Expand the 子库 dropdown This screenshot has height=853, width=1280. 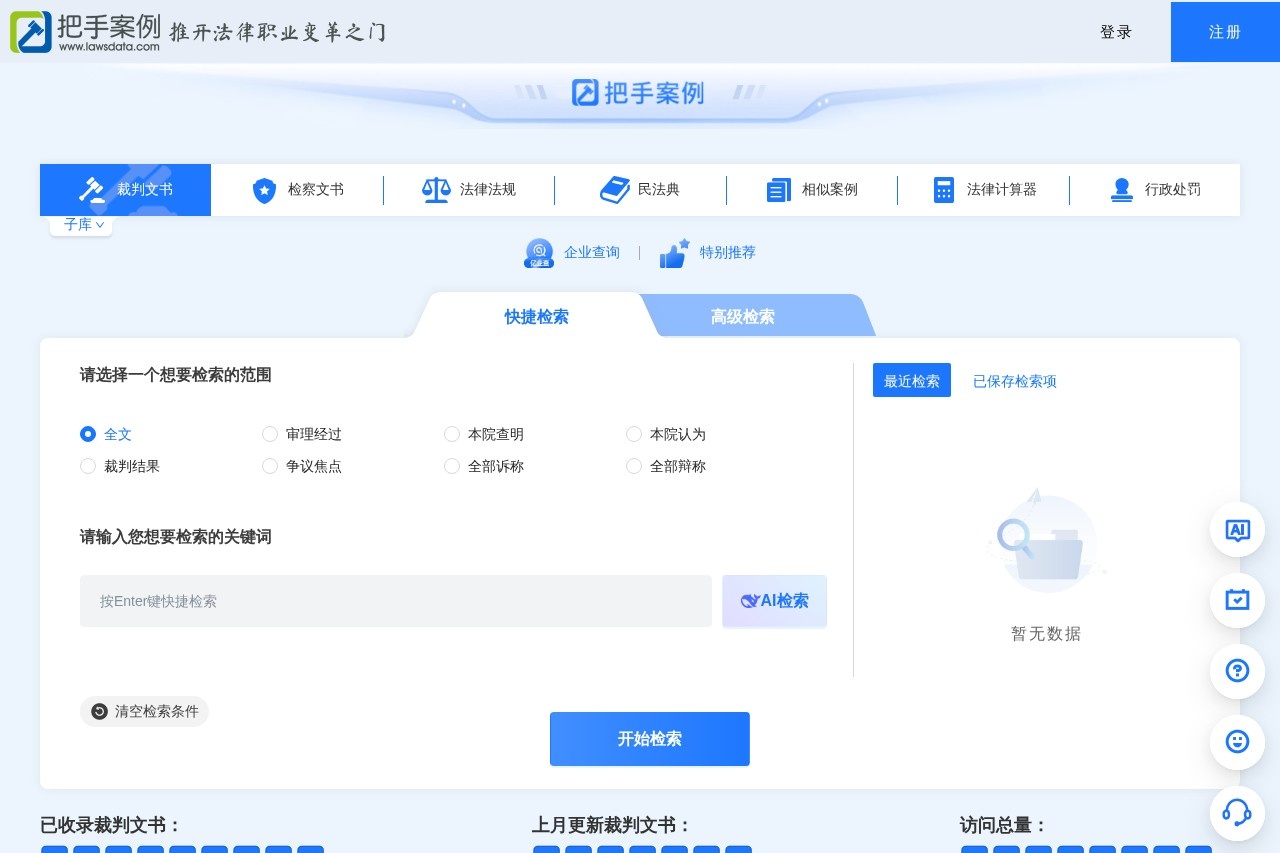(x=80, y=224)
